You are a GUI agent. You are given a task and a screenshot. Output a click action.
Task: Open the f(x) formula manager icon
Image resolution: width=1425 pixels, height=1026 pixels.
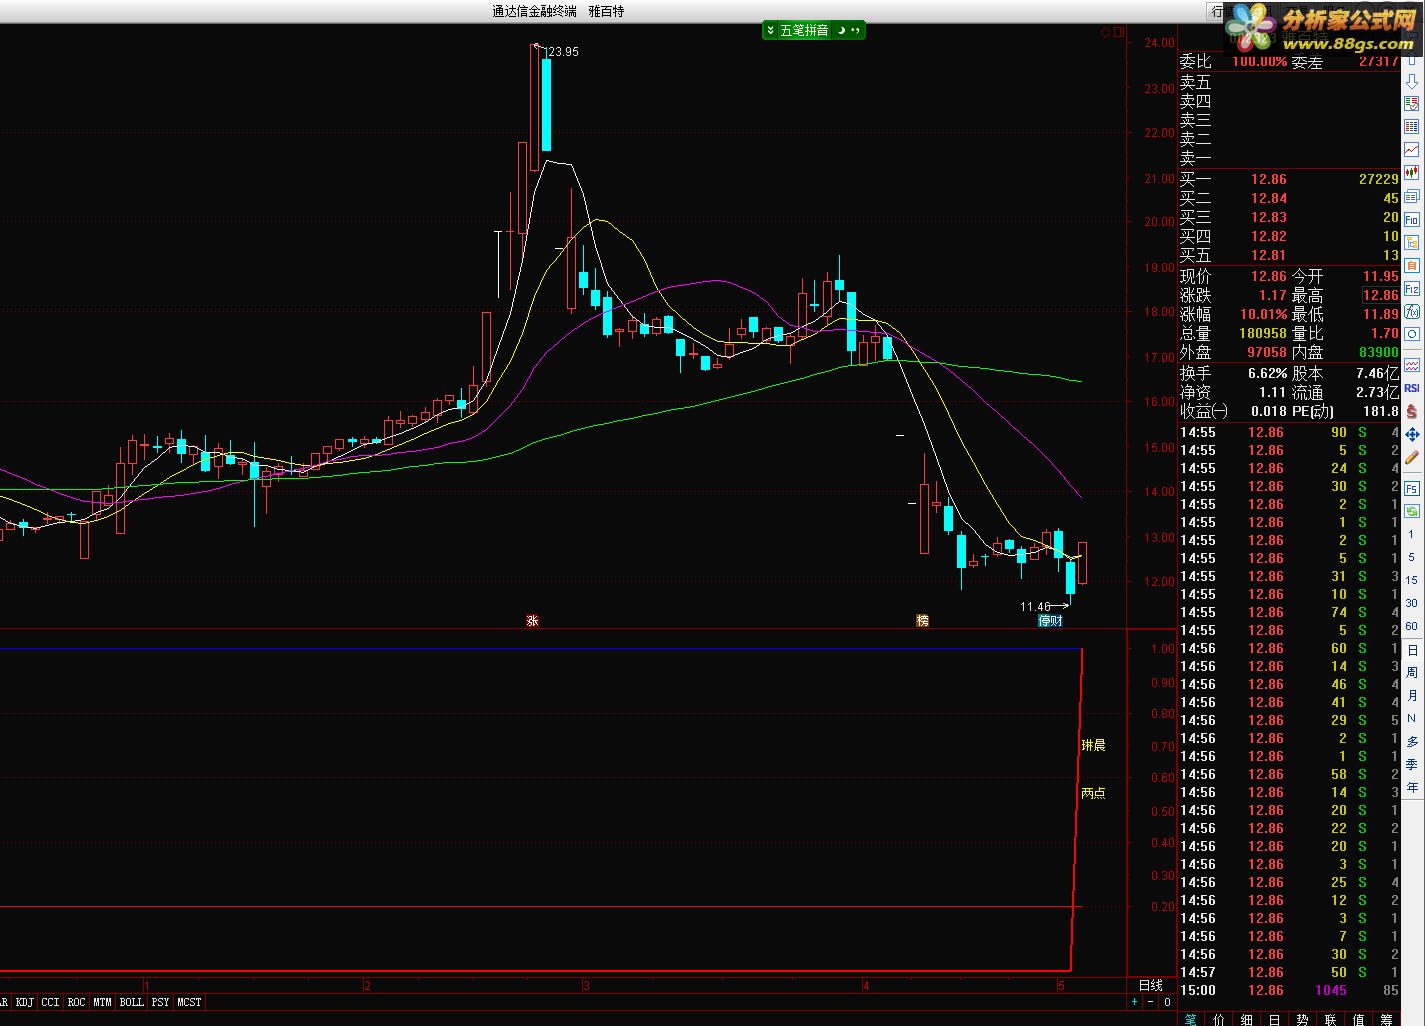(1412, 311)
